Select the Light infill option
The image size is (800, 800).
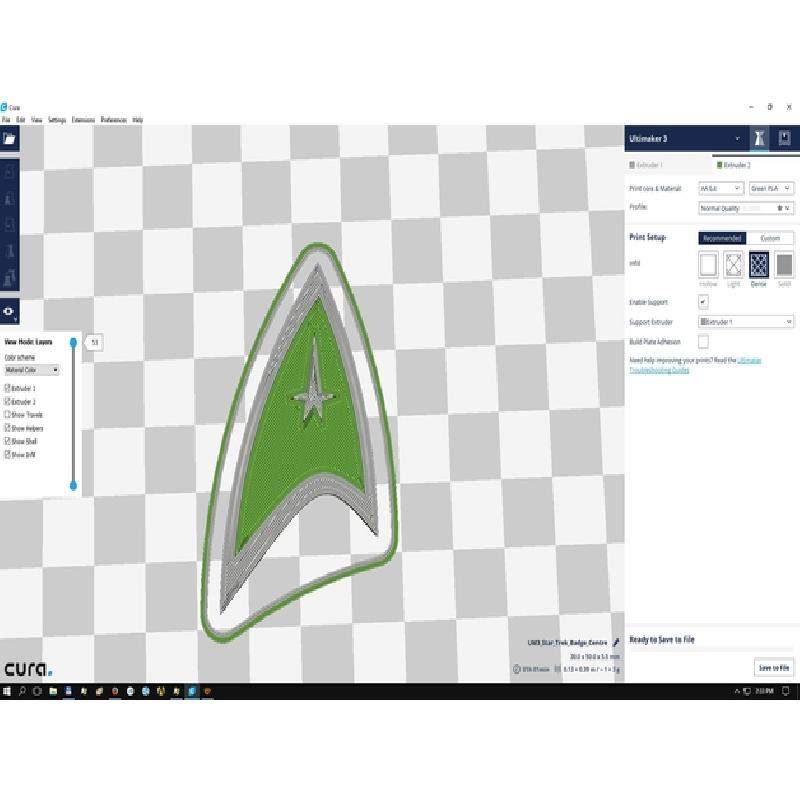(733, 265)
